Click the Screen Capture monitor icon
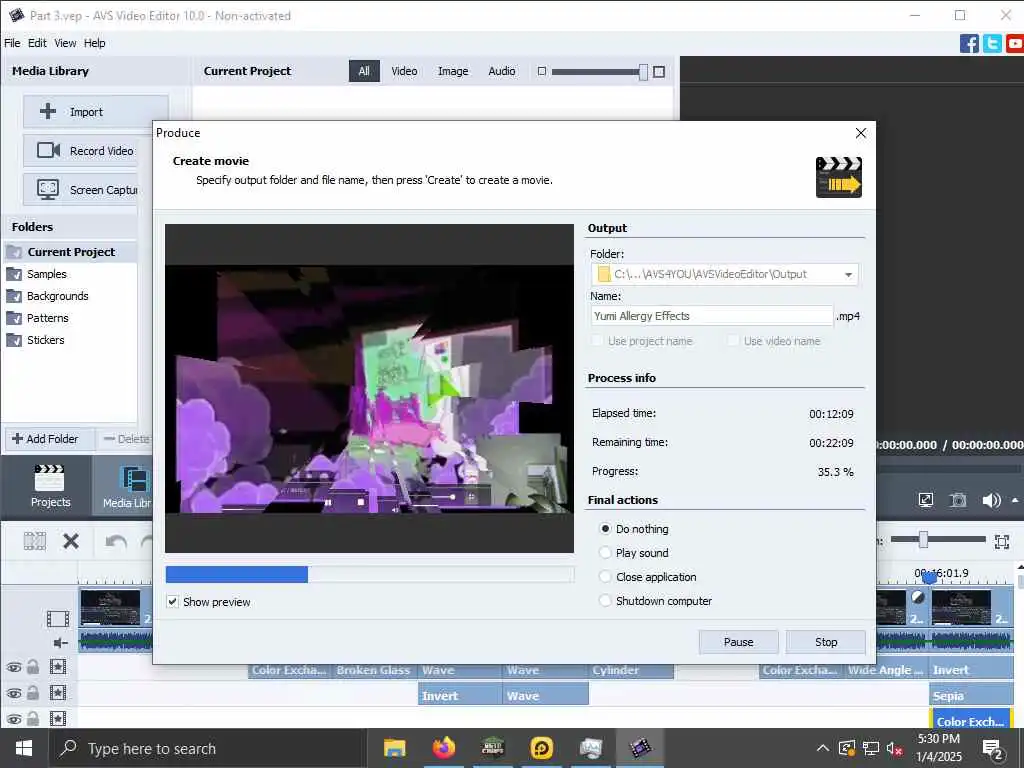 48,189
